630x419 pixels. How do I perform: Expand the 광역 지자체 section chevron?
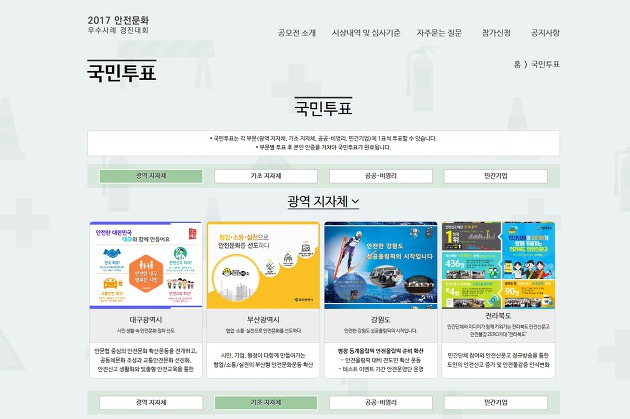click(x=355, y=202)
